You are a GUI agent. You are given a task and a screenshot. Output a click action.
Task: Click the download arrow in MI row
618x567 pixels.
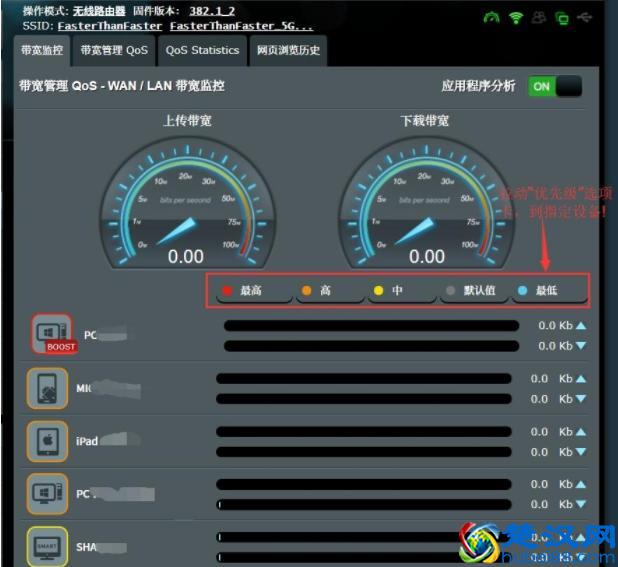tap(581, 399)
